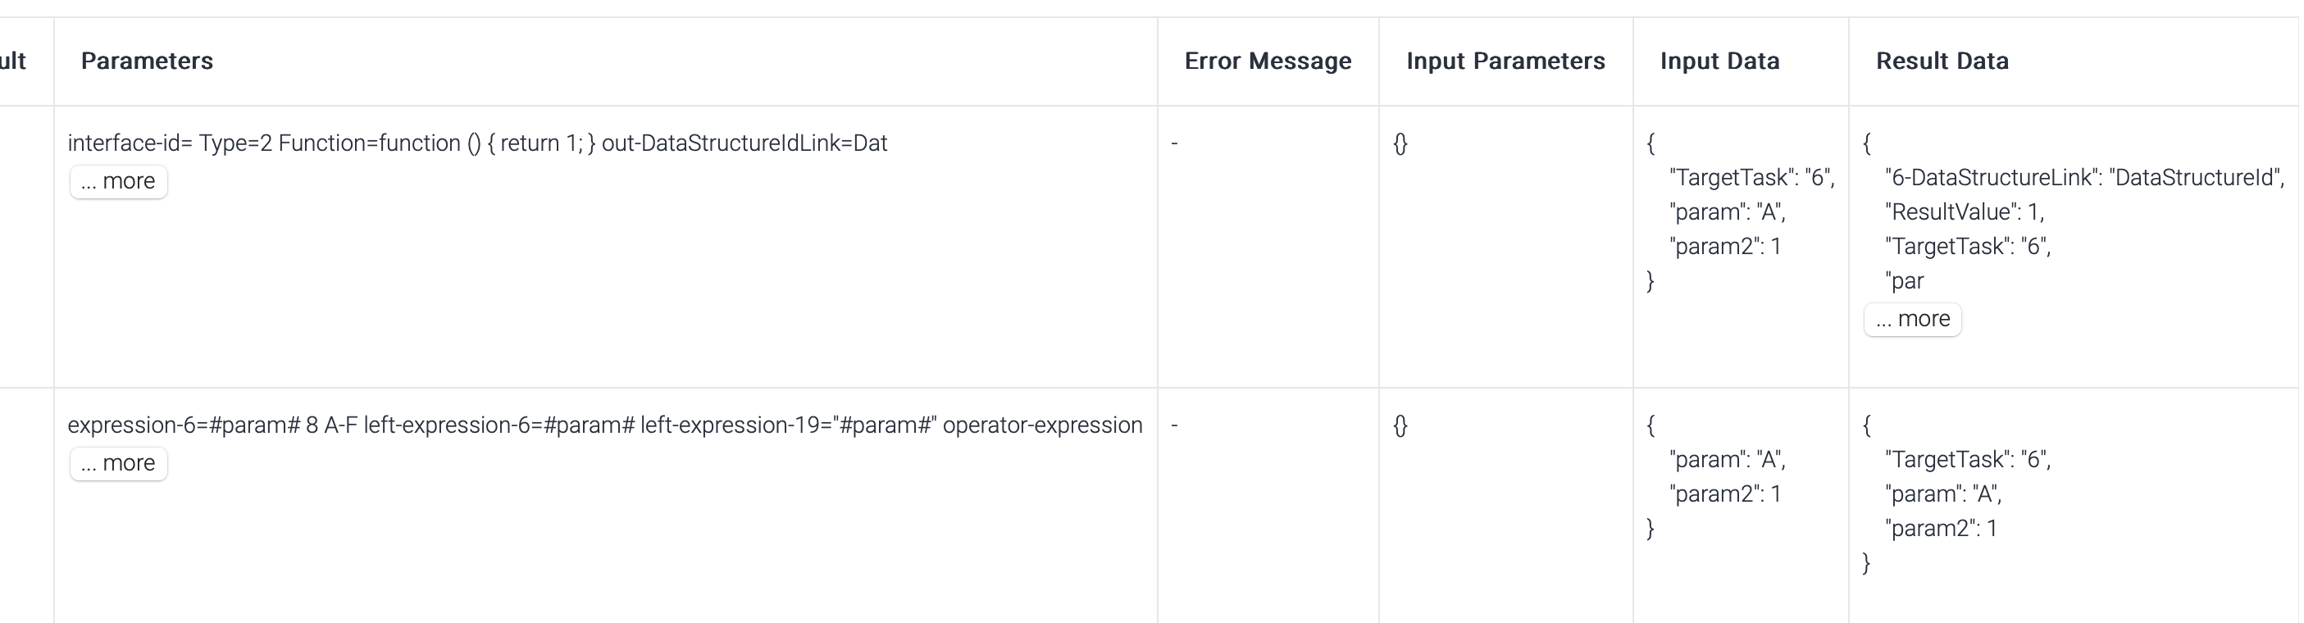
Task: Expand truncated Result Data via more button
Action: pyautogui.click(x=1912, y=319)
